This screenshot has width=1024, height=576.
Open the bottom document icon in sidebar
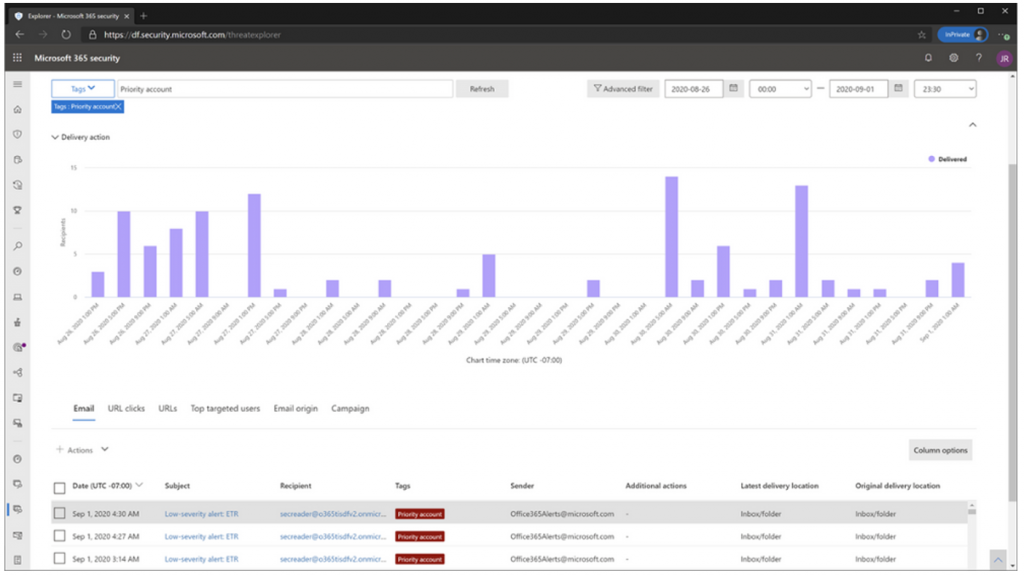point(18,560)
